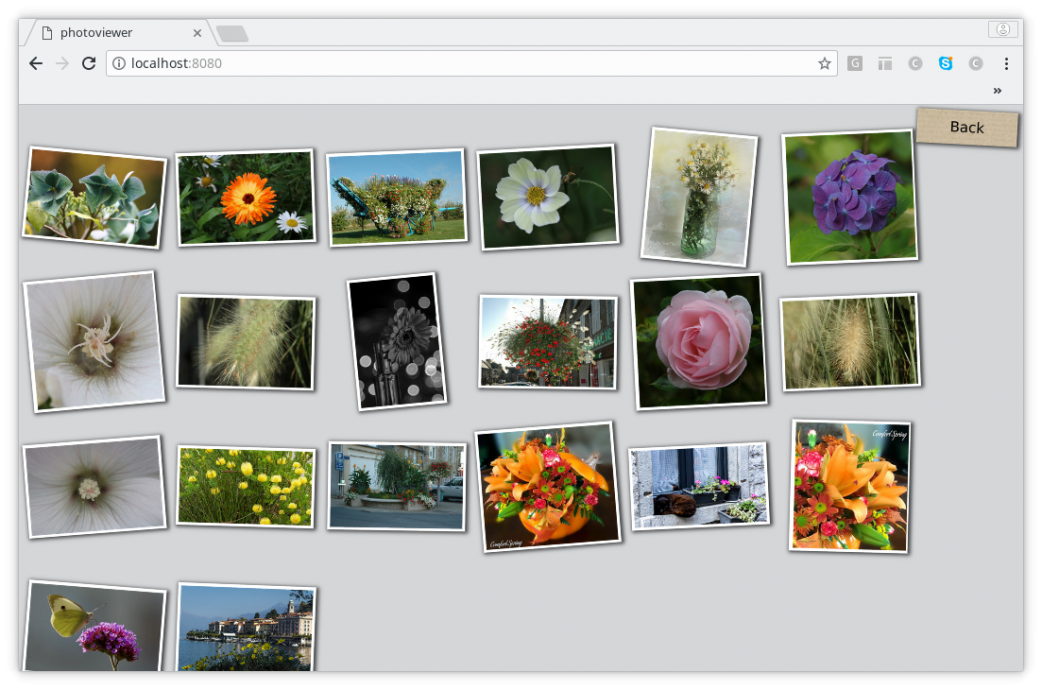The image size is (1042, 690).
Task: View the black and white flower photo
Action: 396,342
